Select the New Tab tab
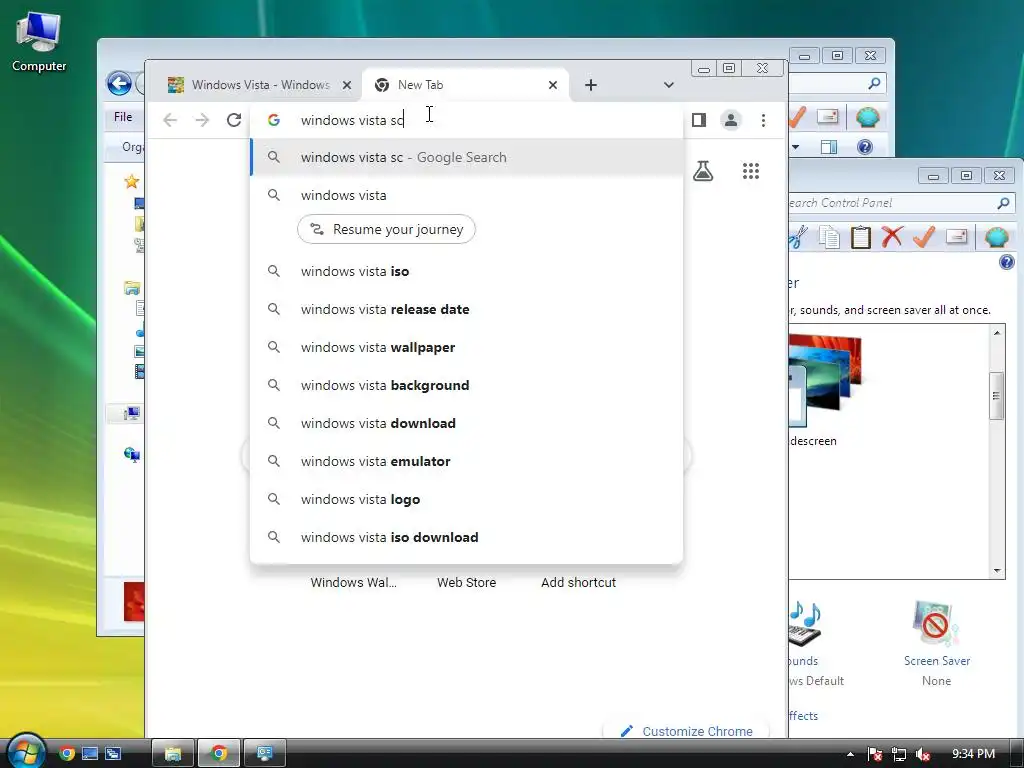This screenshot has height=768, width=1024. tap(465, 85)
